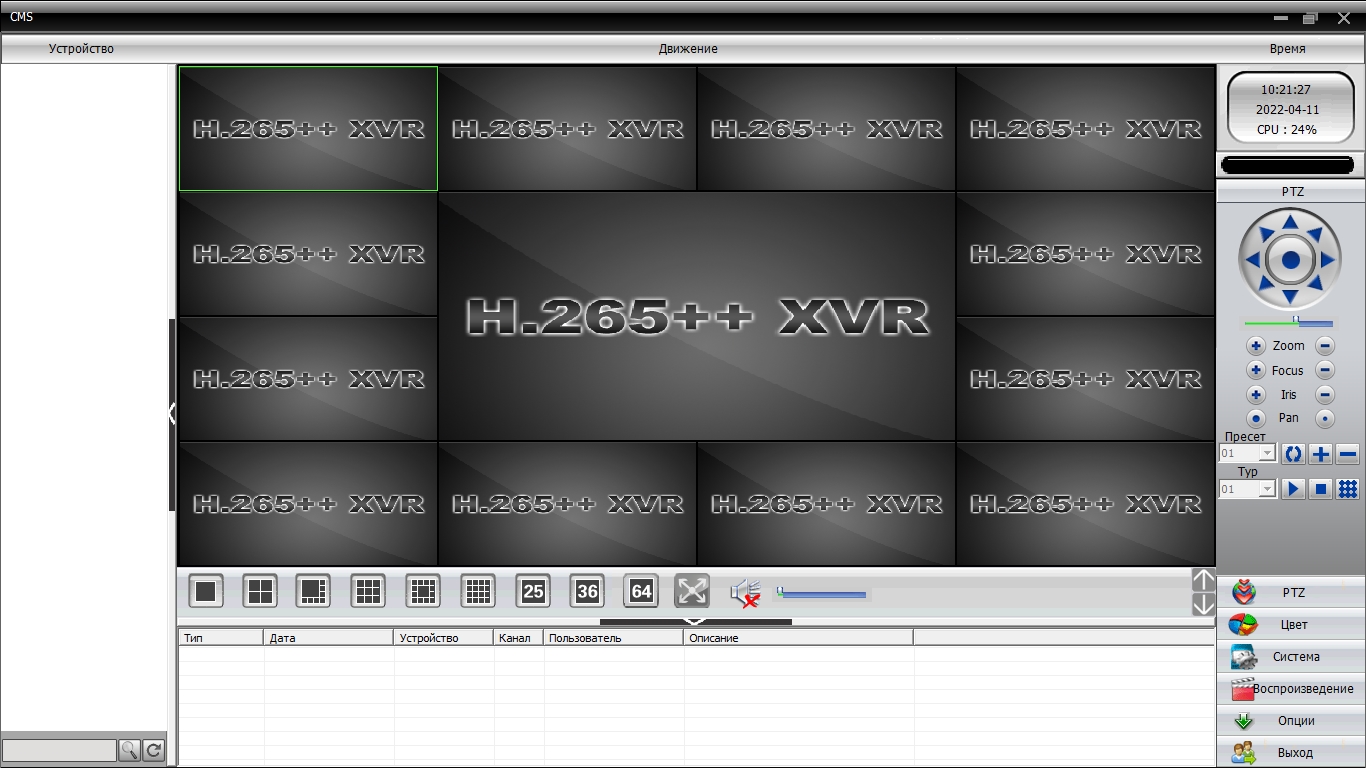This screenshot has width=1366, height=768.
Task: Sort log by Дата column
Action: [x=329, y=638]
